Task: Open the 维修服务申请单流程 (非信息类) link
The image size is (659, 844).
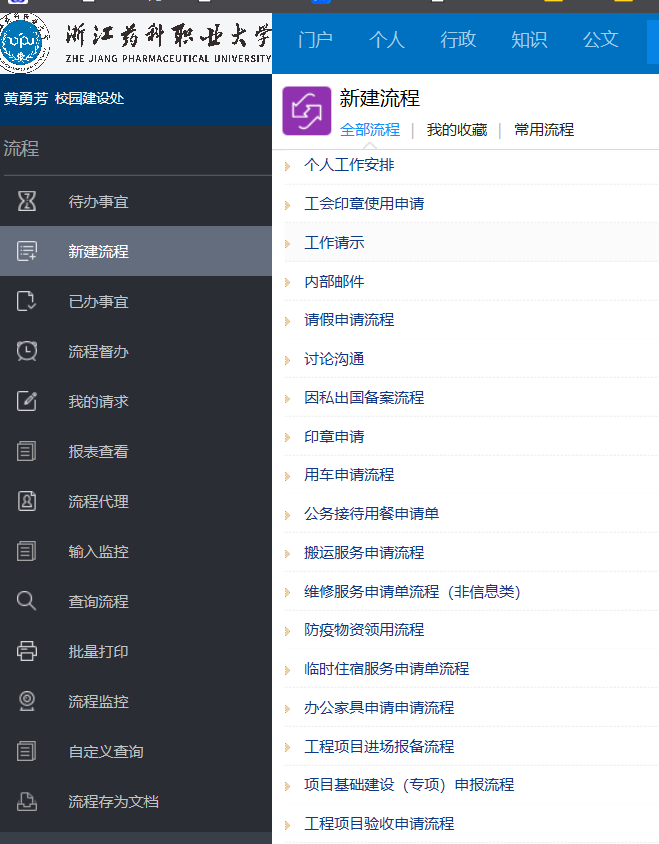Action: tap(412, 592)
